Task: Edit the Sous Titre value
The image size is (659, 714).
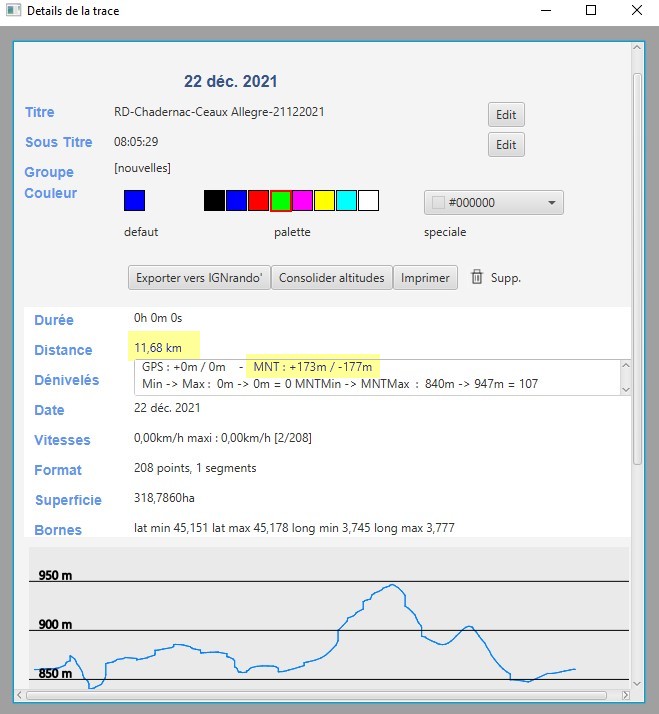Action: [506, 145]
